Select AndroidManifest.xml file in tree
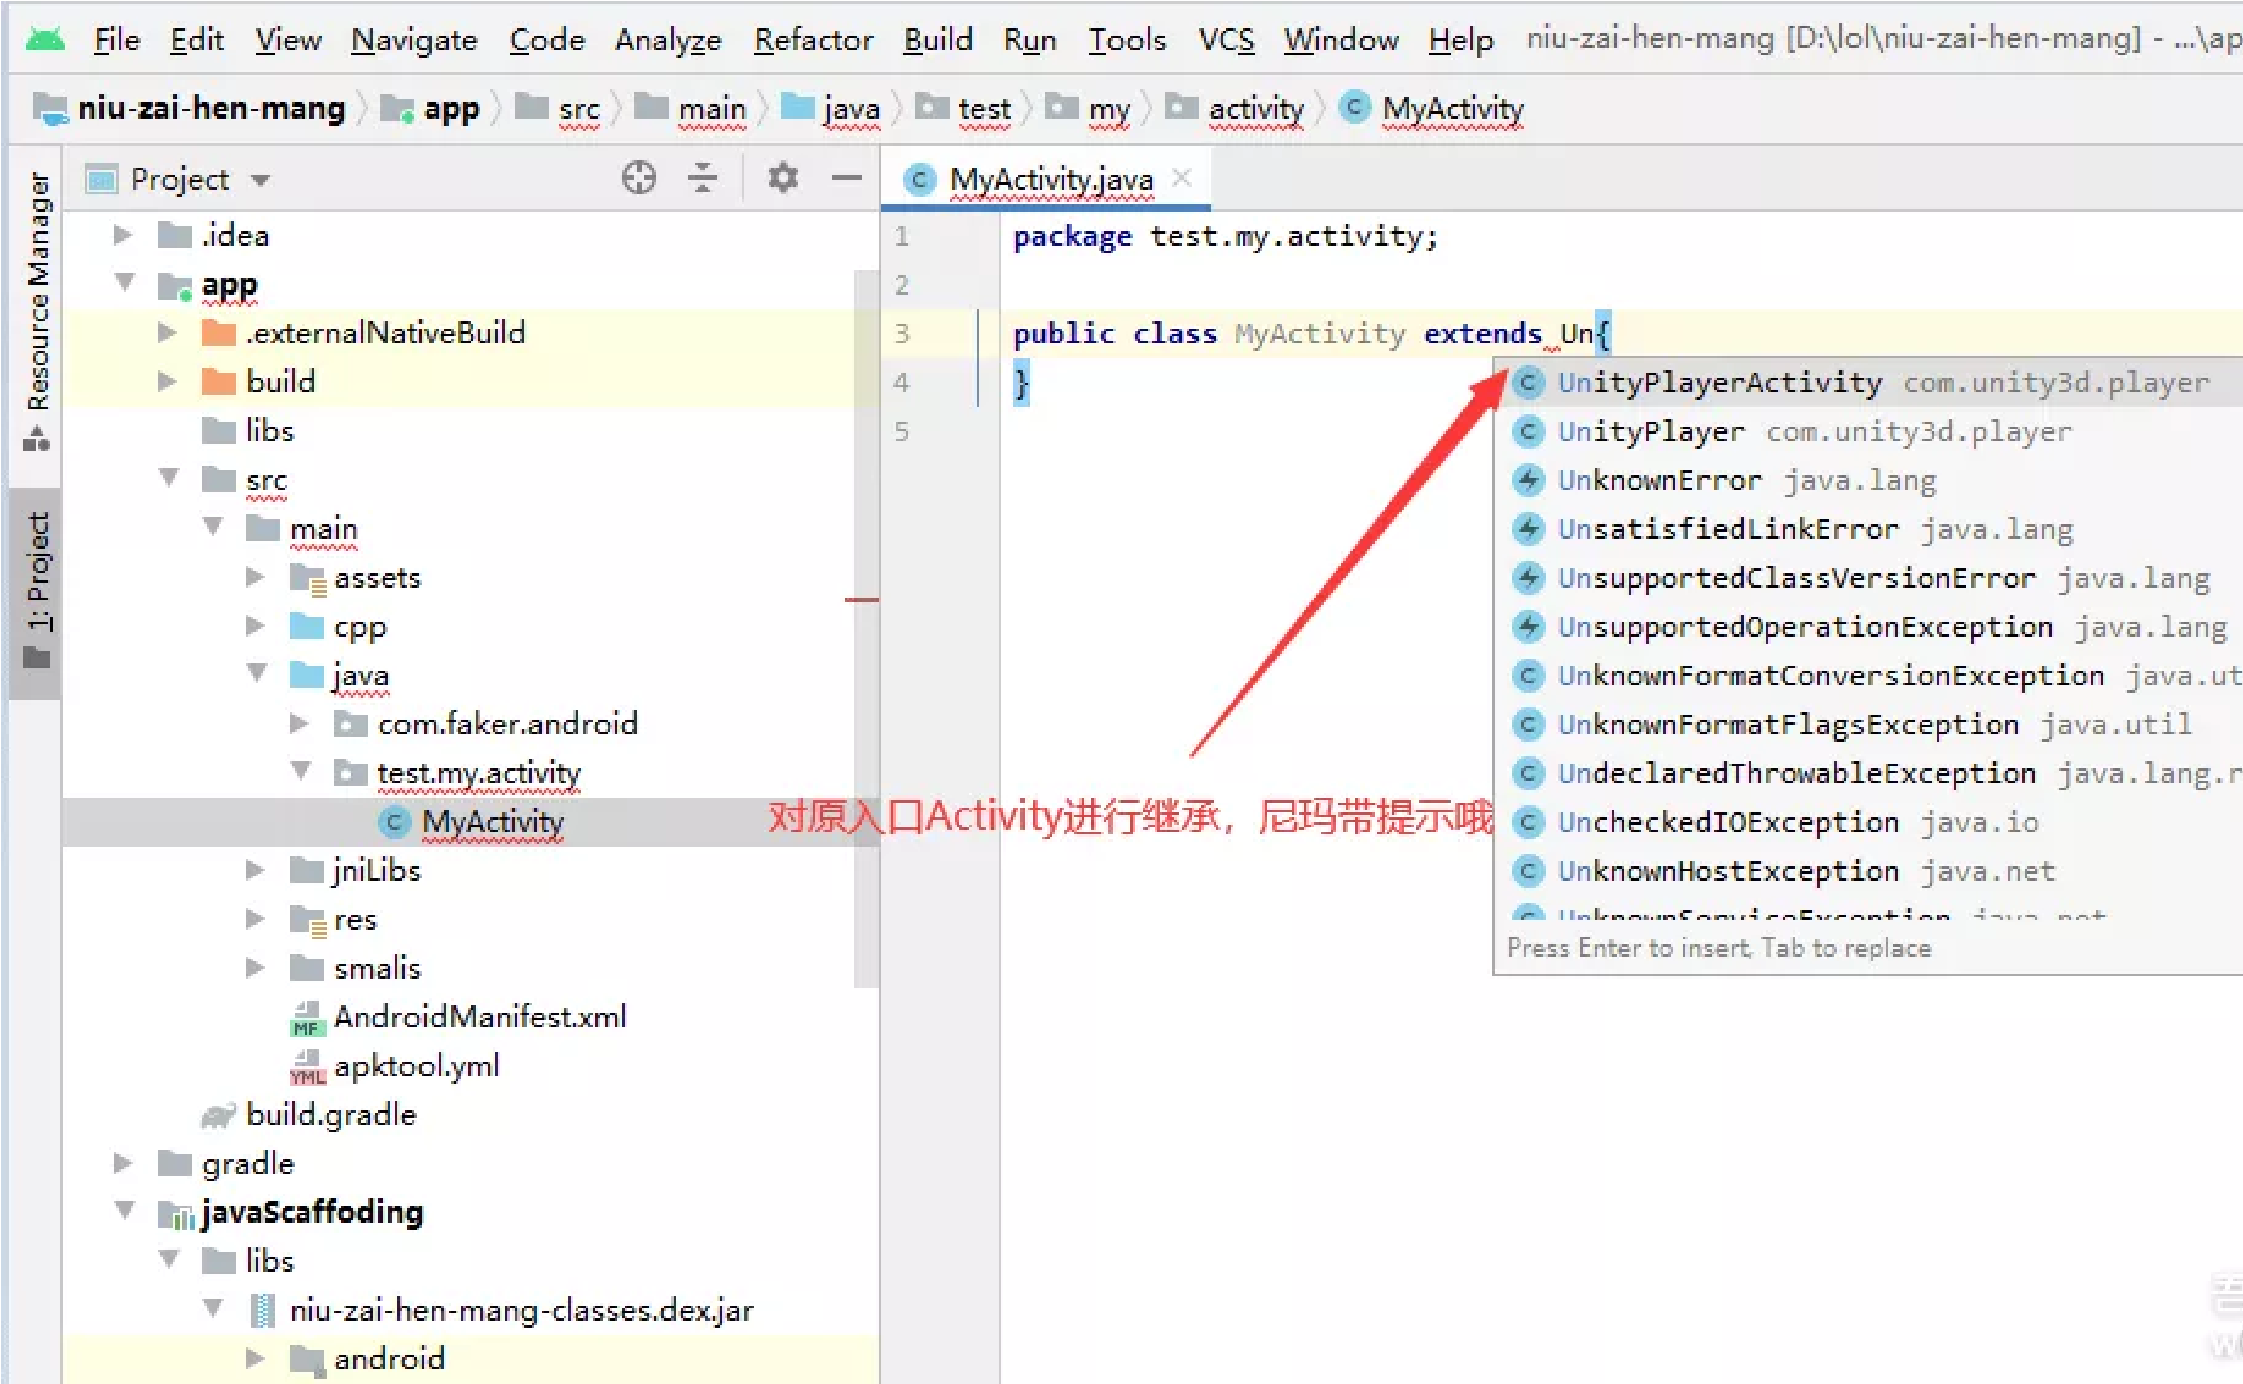 479,1016
